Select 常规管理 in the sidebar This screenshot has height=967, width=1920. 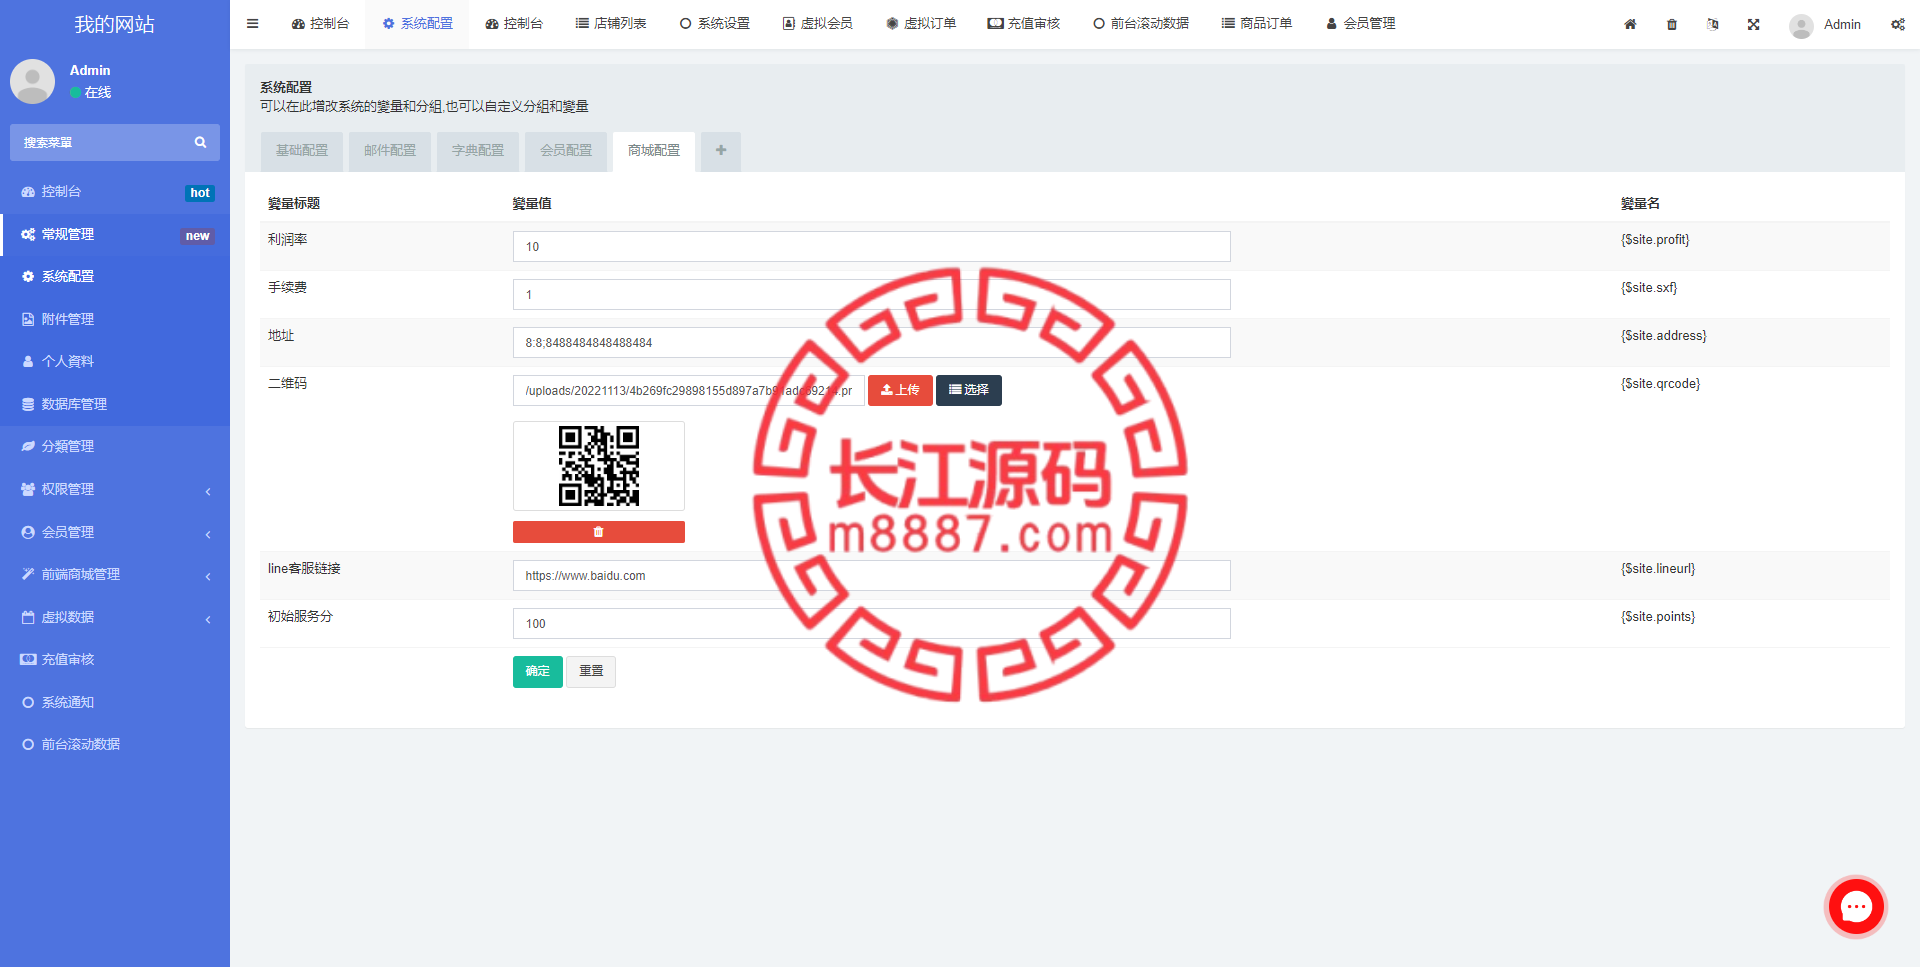[x=115, y=234]
